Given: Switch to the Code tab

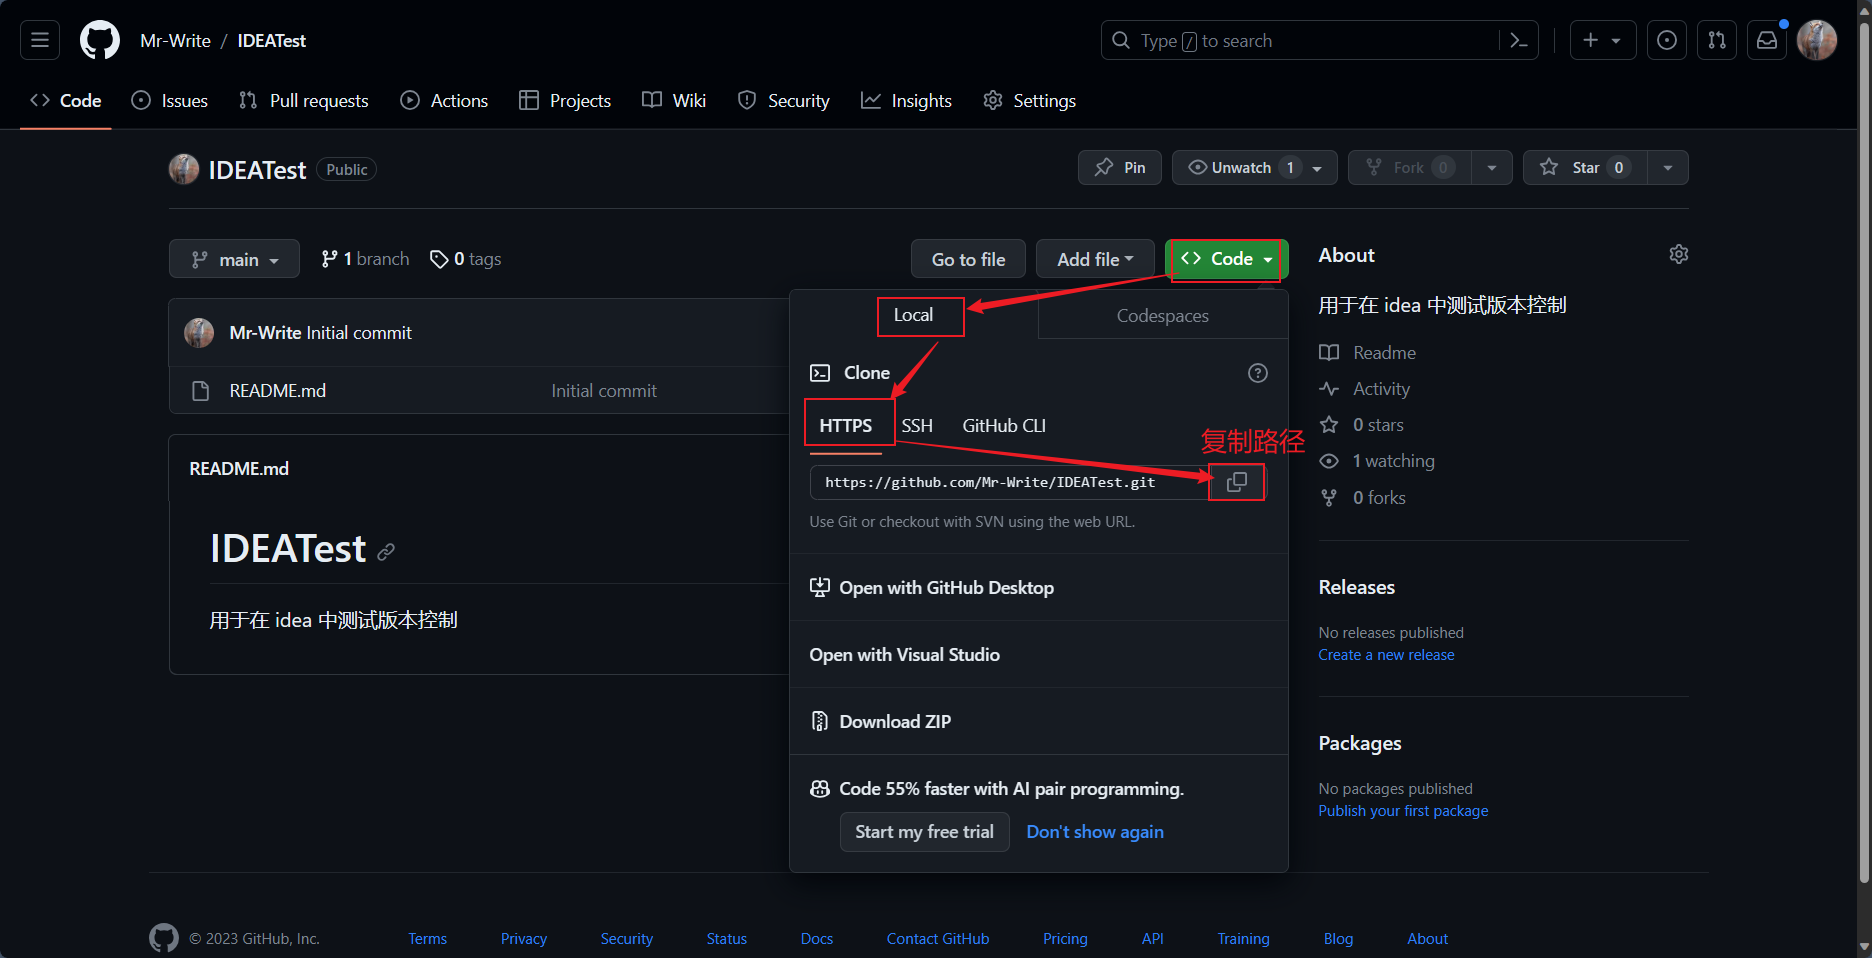Looking at the screenshot, I should [66, 100].
